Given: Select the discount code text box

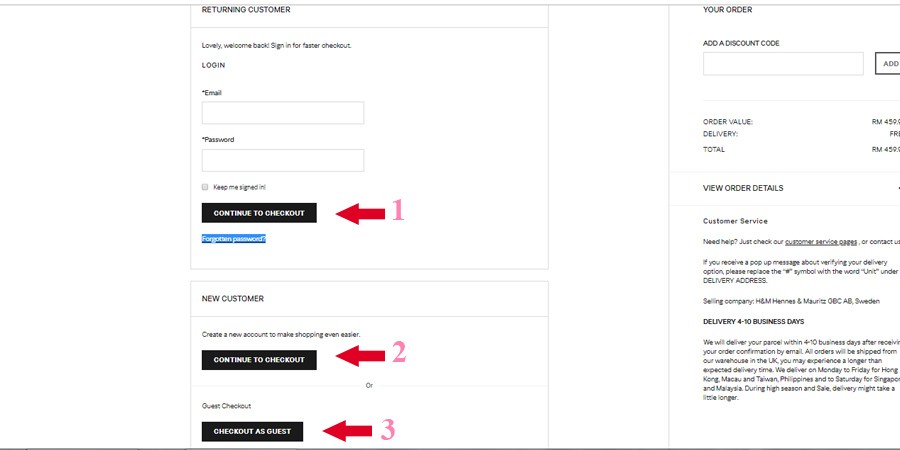Looking at the screenshot, I should coord(783,64).
